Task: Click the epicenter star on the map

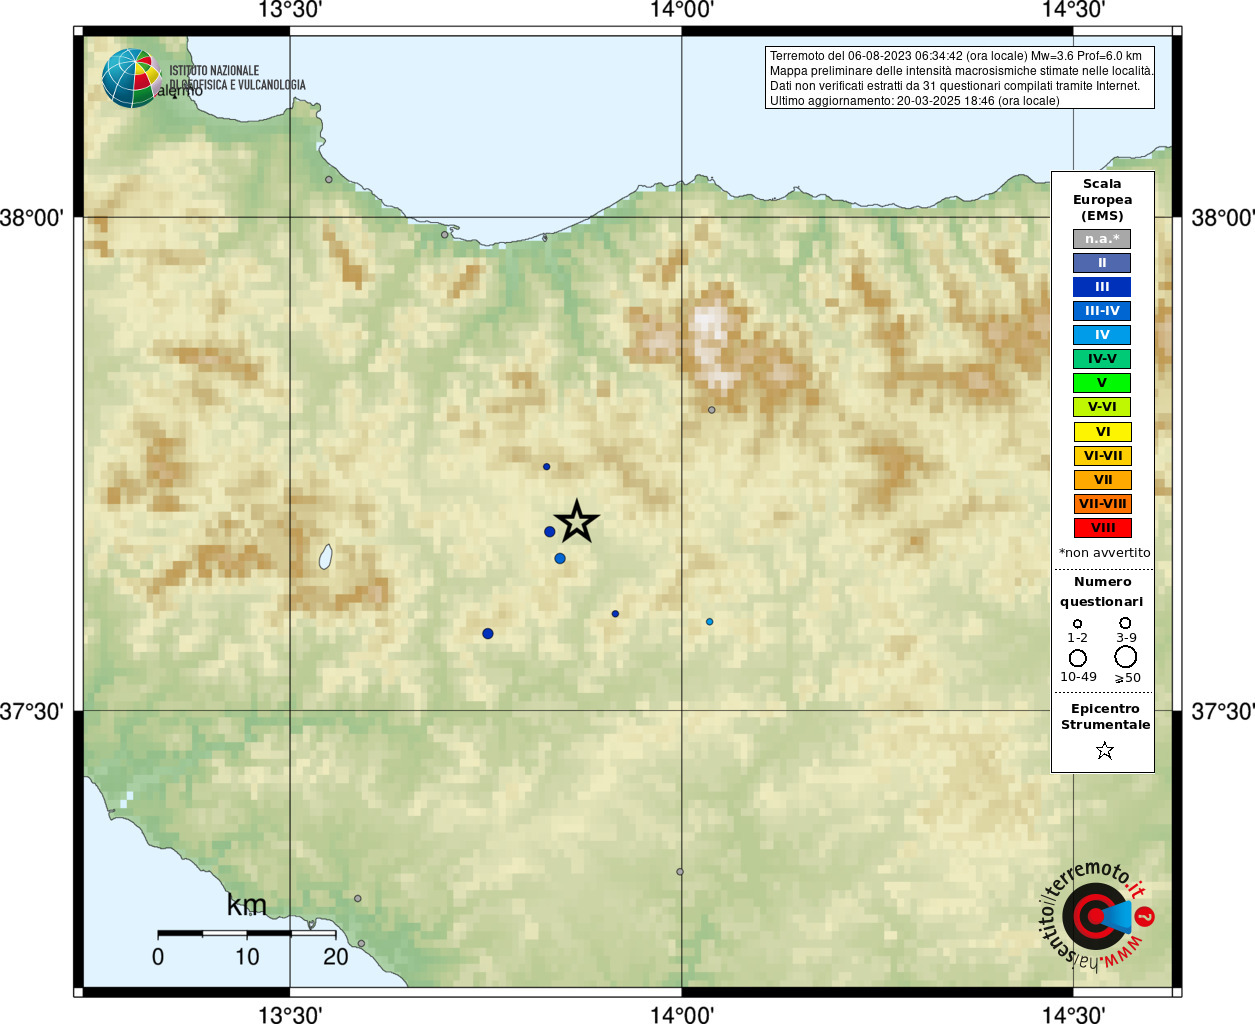Action: pyautogui.click(x=577, y=521)
